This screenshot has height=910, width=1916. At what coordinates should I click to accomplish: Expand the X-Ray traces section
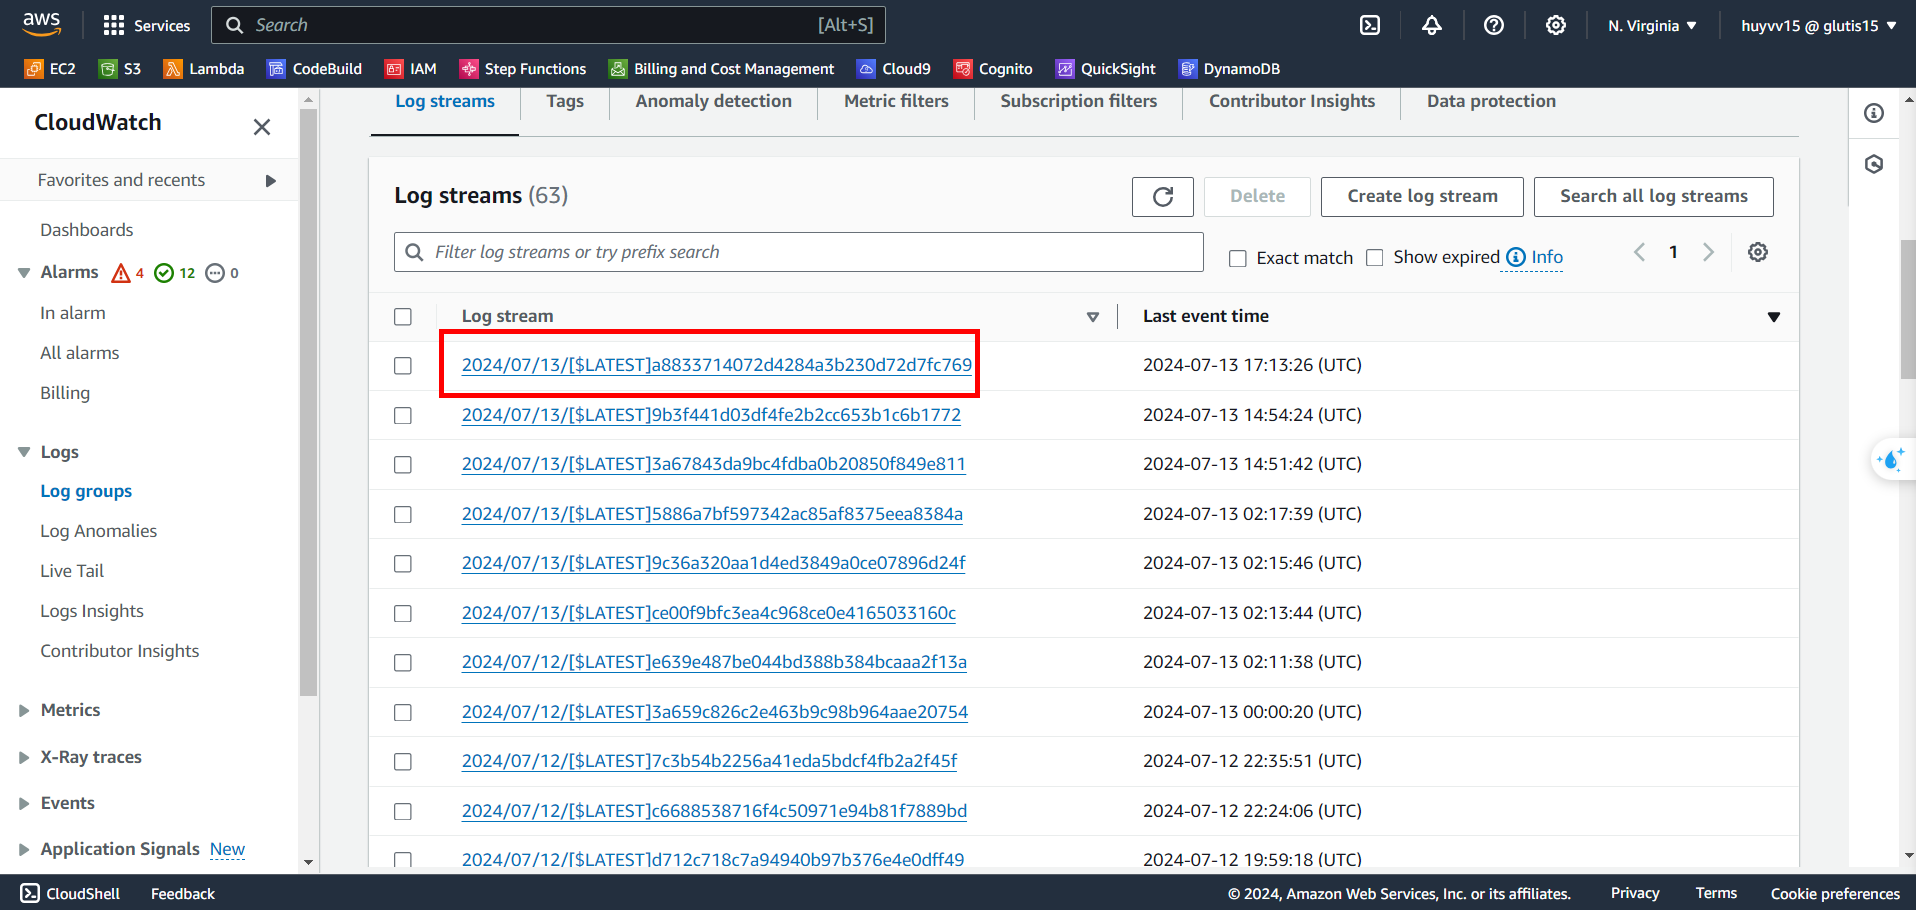coord(24,757)
